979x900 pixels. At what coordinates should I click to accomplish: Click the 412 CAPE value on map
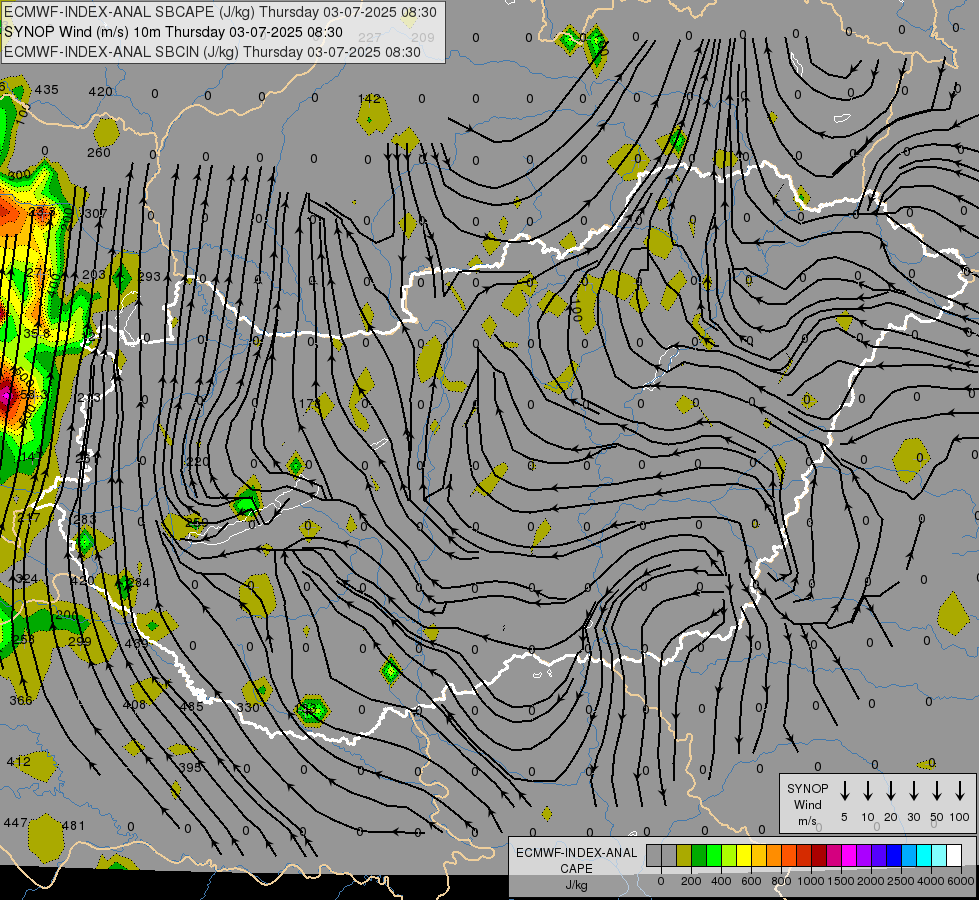(x=18, y=761)
